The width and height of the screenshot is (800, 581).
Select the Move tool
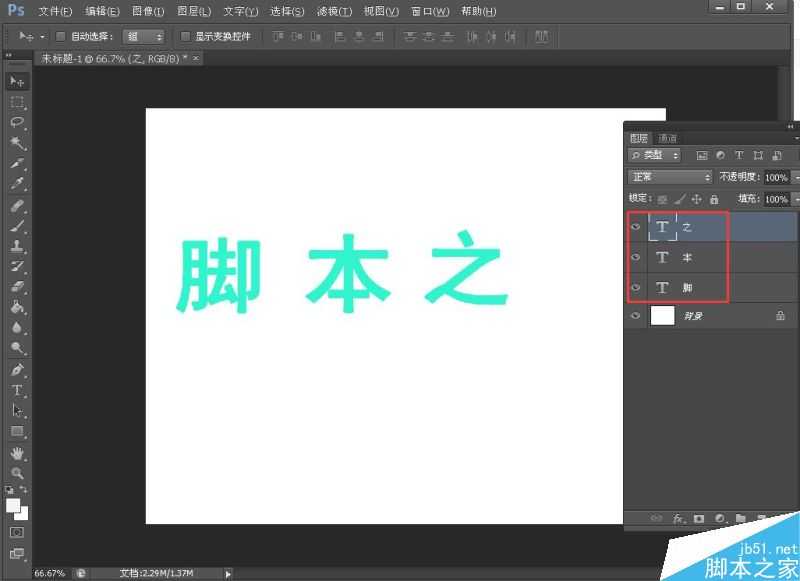(17, 79)
